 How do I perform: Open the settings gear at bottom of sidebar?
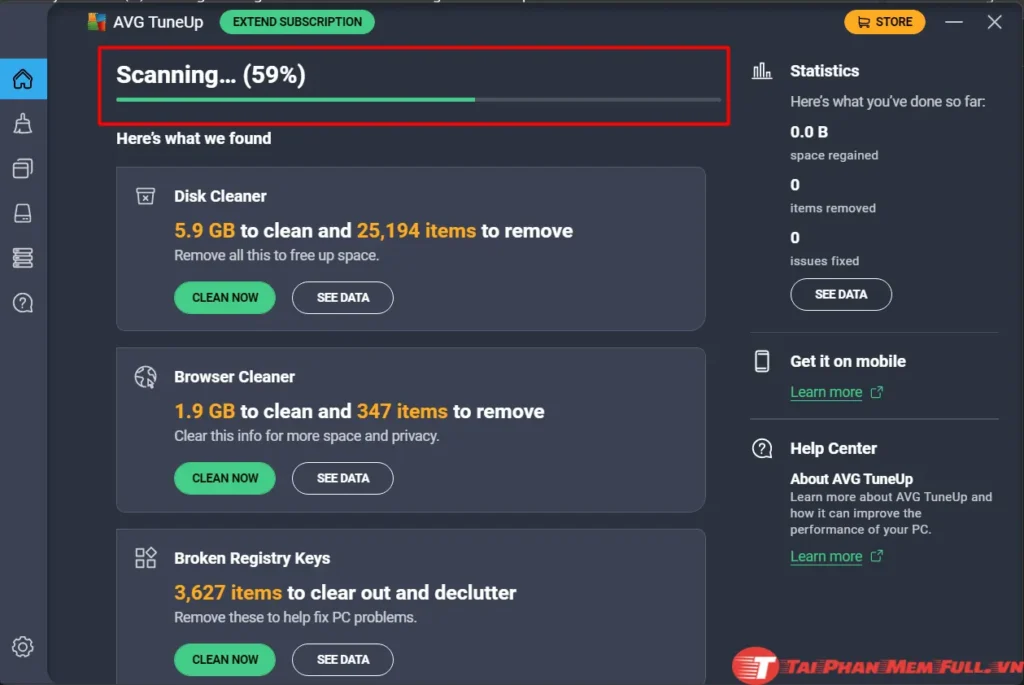click(23, 647)
